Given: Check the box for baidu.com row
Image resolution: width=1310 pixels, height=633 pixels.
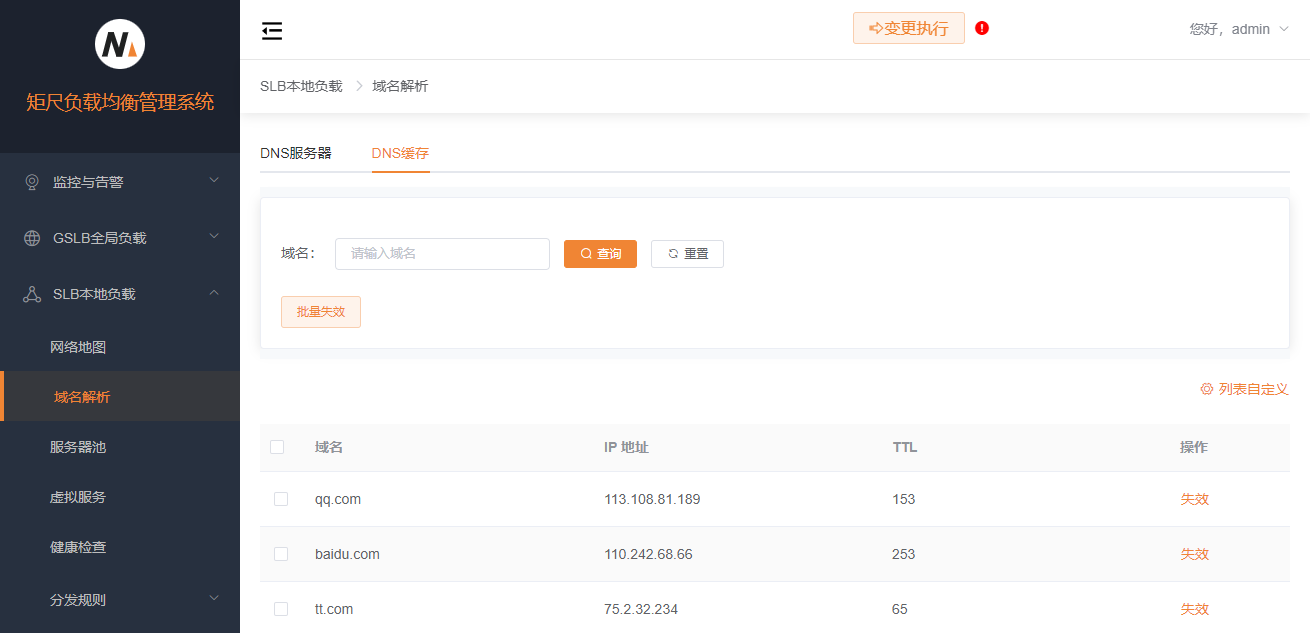Looking at the screenshot, I should (281, 554).
